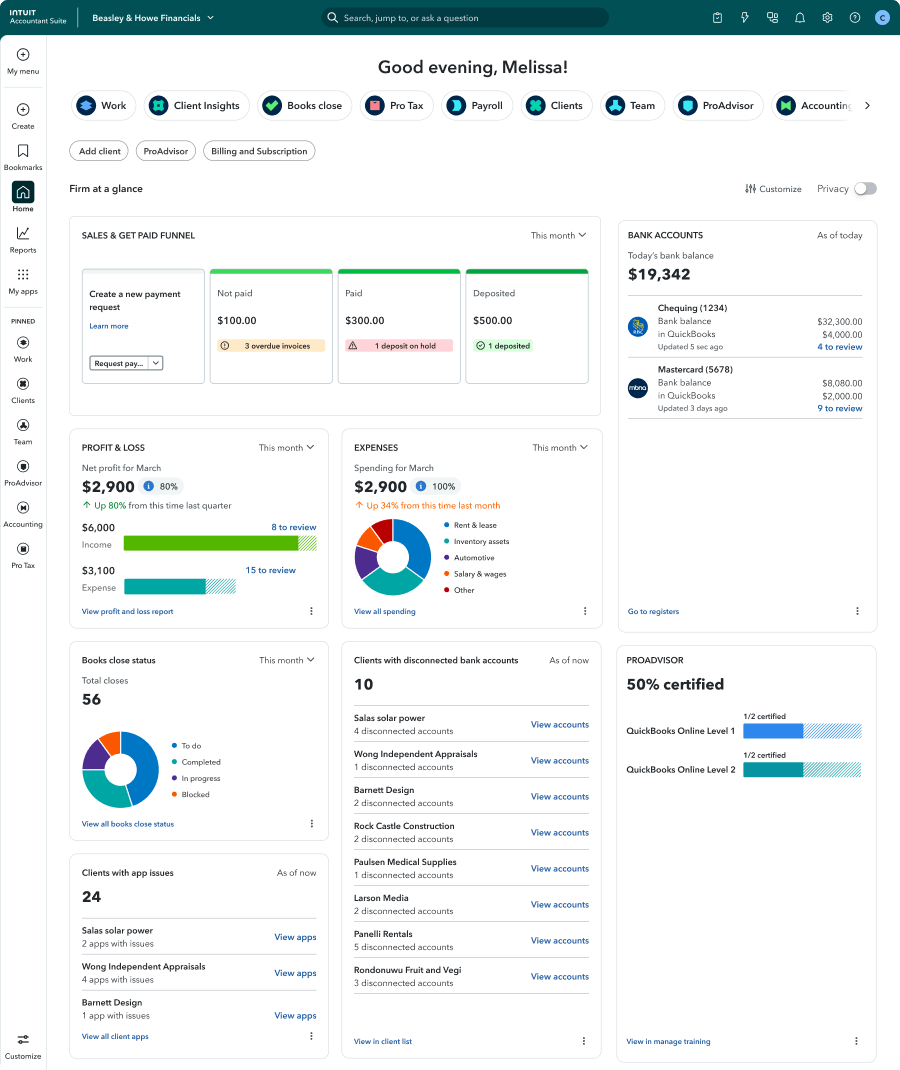Click the Home icon in the sidebar

[x=22, y=192]
